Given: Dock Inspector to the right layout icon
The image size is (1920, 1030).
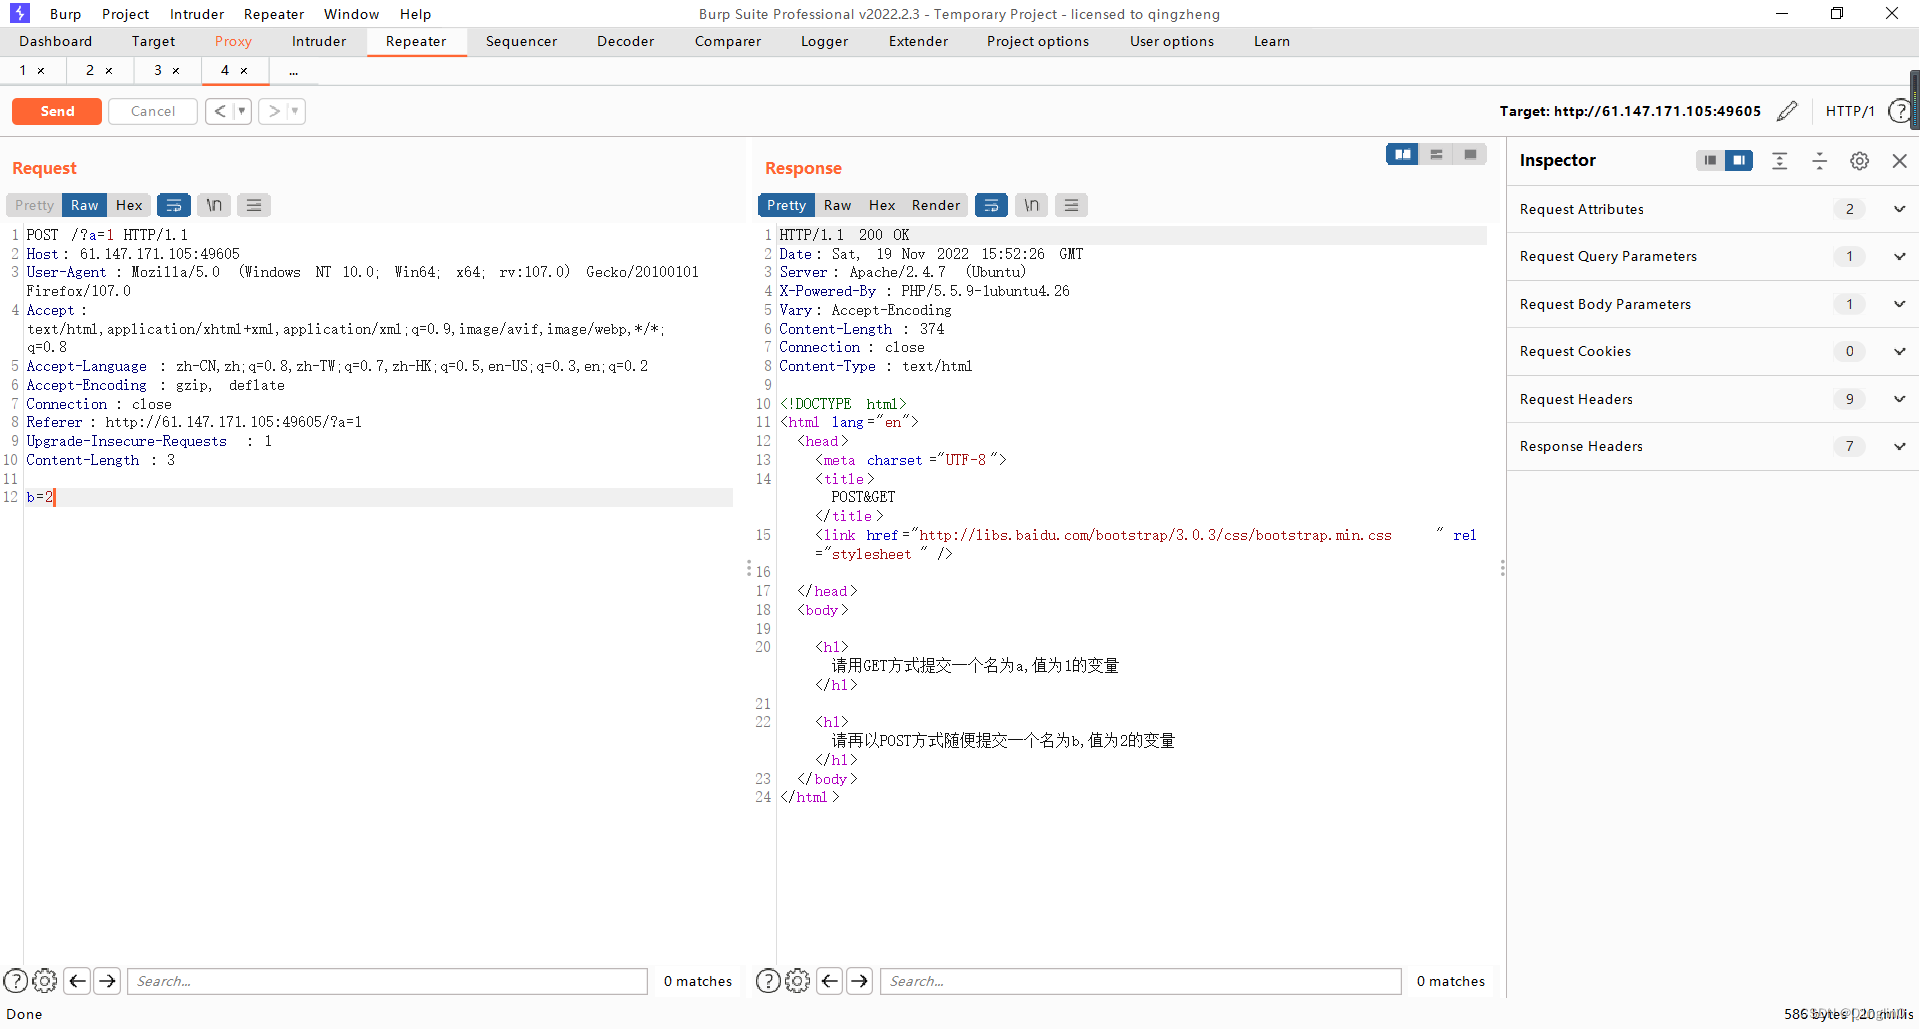Looking at the screenshot, I should point(1739,160).
